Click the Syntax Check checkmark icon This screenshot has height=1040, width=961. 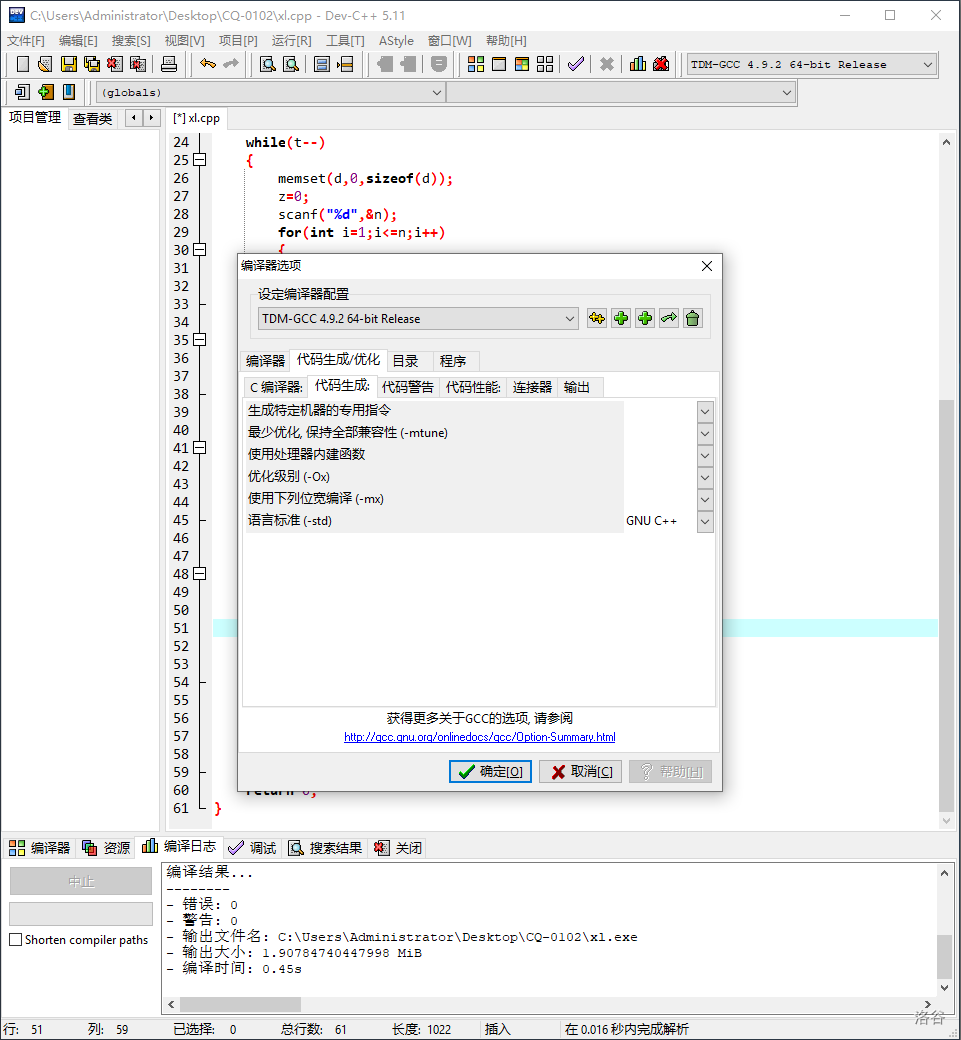pyautogui.click(x=575, y=64)
